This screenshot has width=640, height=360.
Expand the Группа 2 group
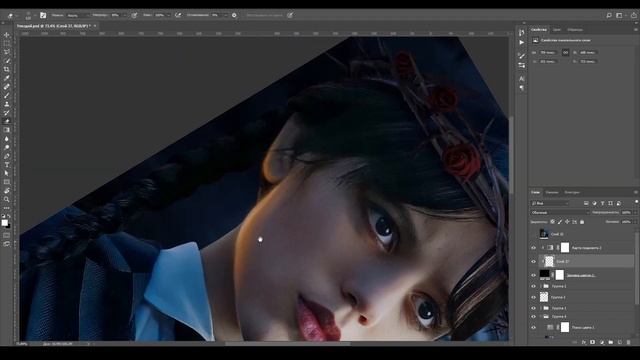(x=541, y=287)
